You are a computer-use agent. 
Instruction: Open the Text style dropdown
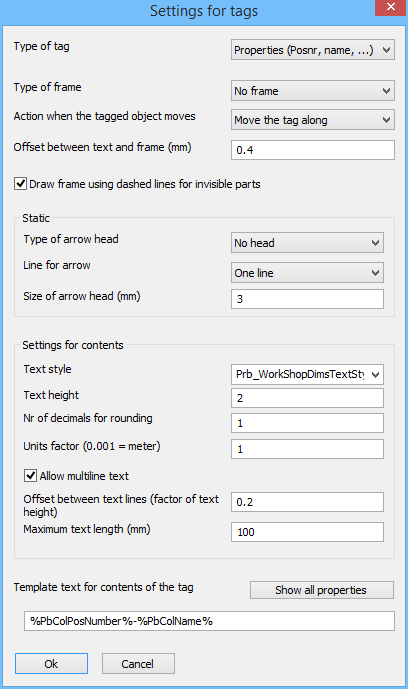(307, 374)
